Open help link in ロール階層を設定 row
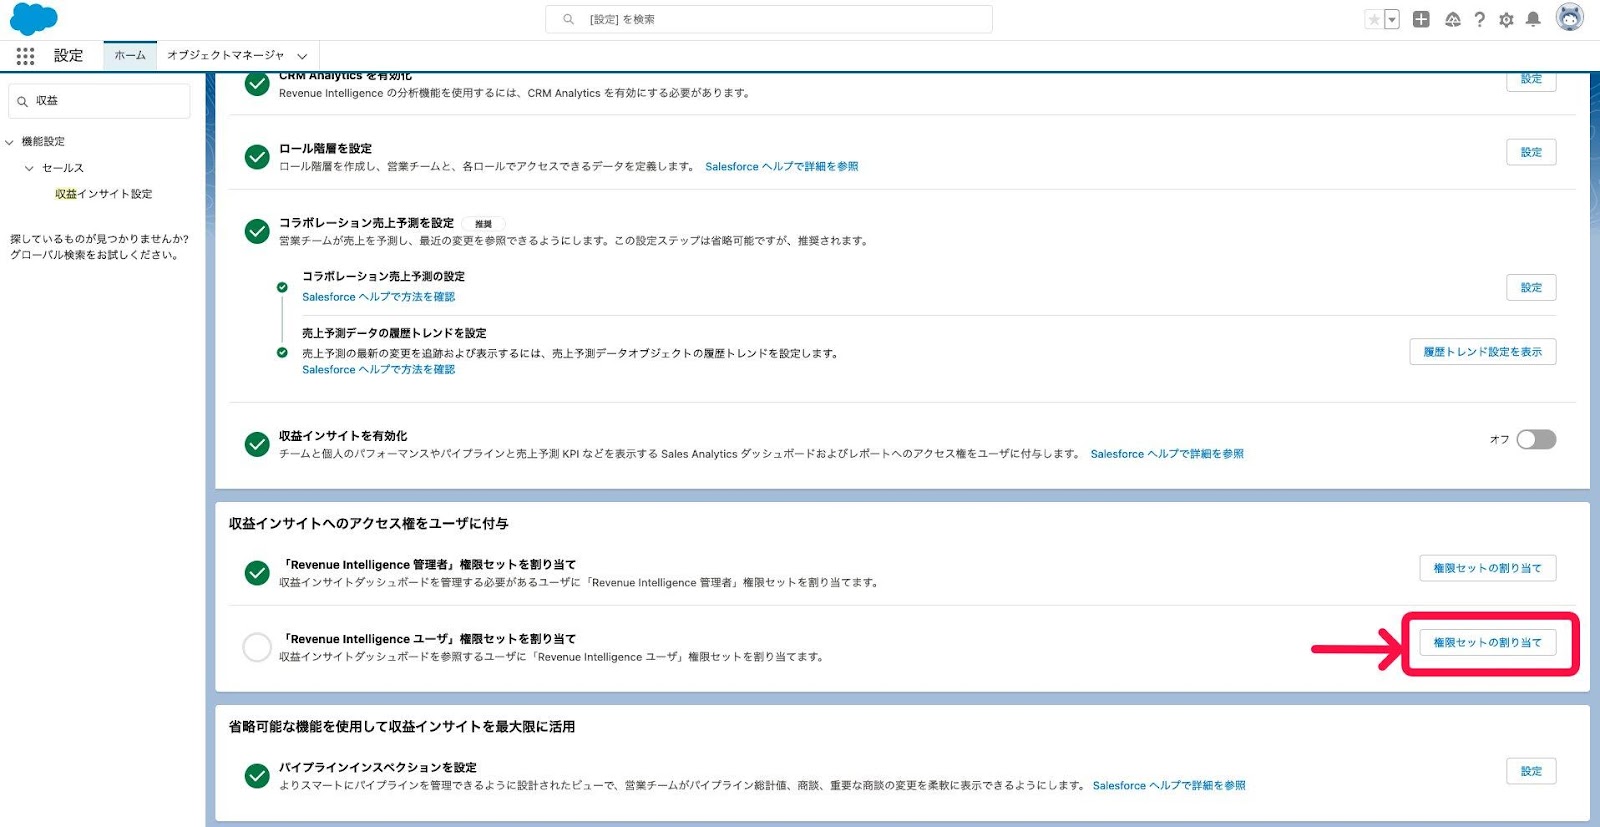Viewport: 1600px width, 827px height. pos(782,167)
